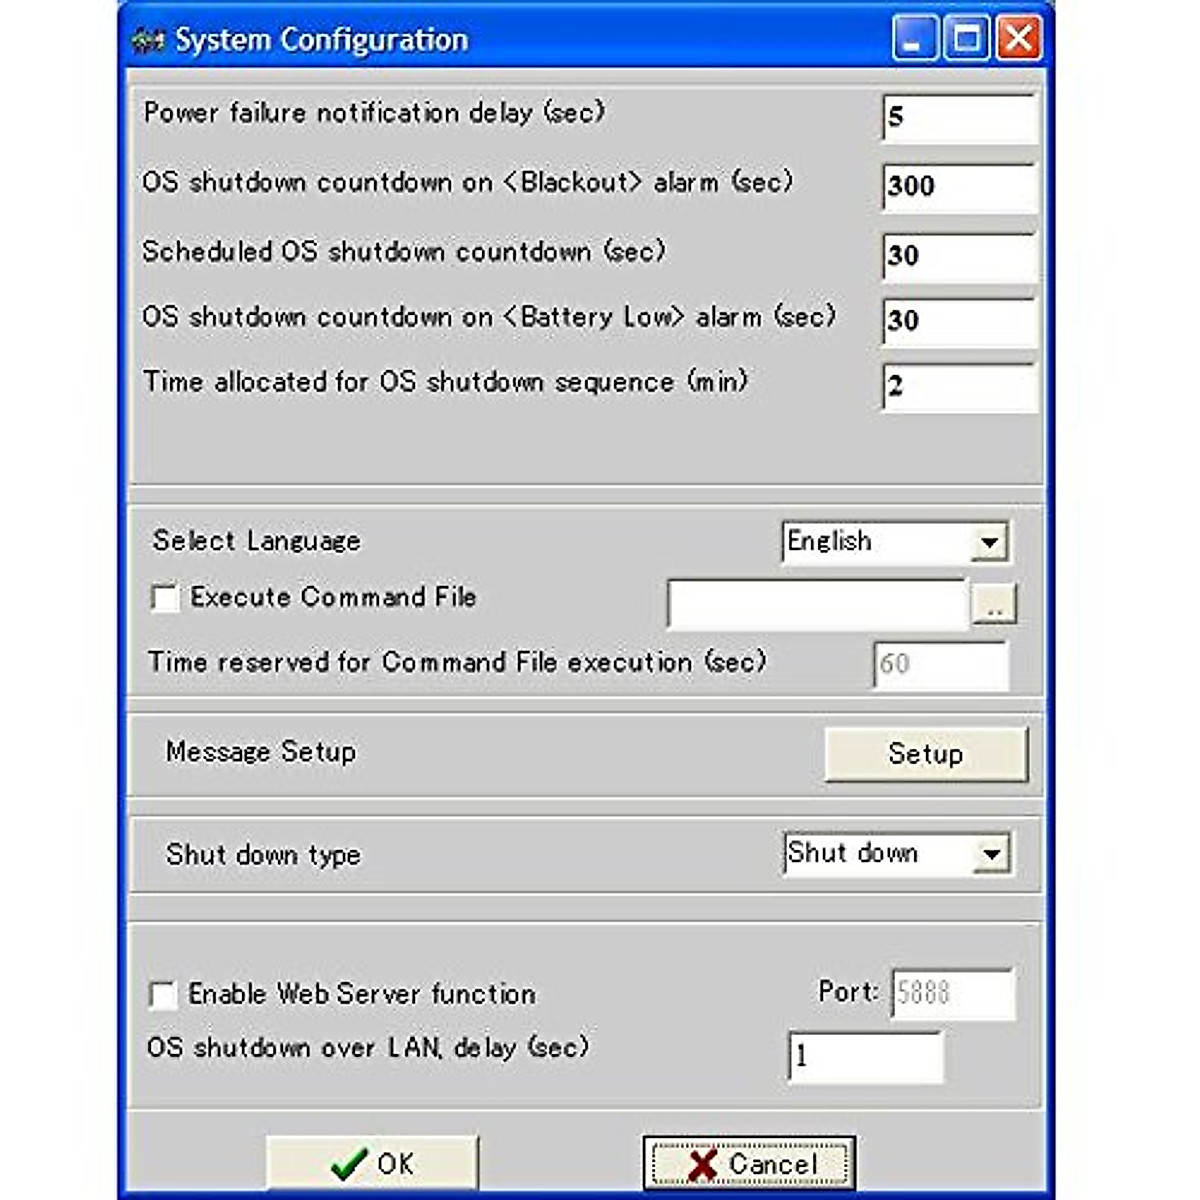This screenshot has width=1200, height=1200.
Task: Click the Cancel button
Action: (x=750, y=1164)
